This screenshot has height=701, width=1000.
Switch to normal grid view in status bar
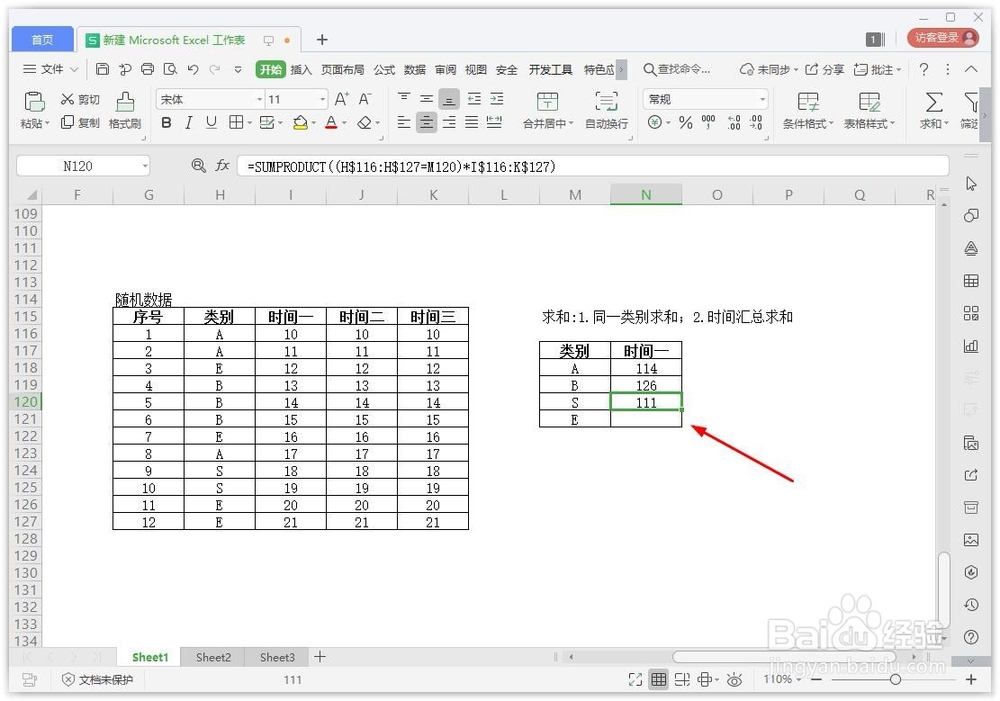click(x=659, y=680)
